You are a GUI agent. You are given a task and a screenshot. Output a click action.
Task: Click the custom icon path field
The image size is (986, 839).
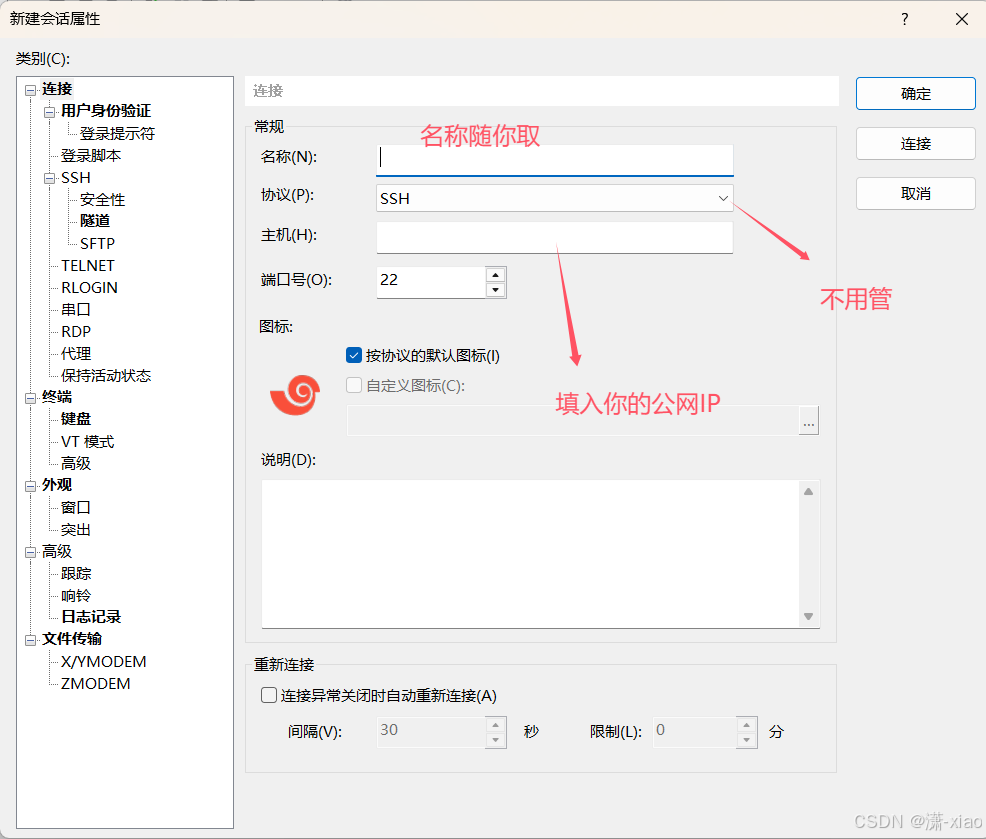click(x=573, y=421)
